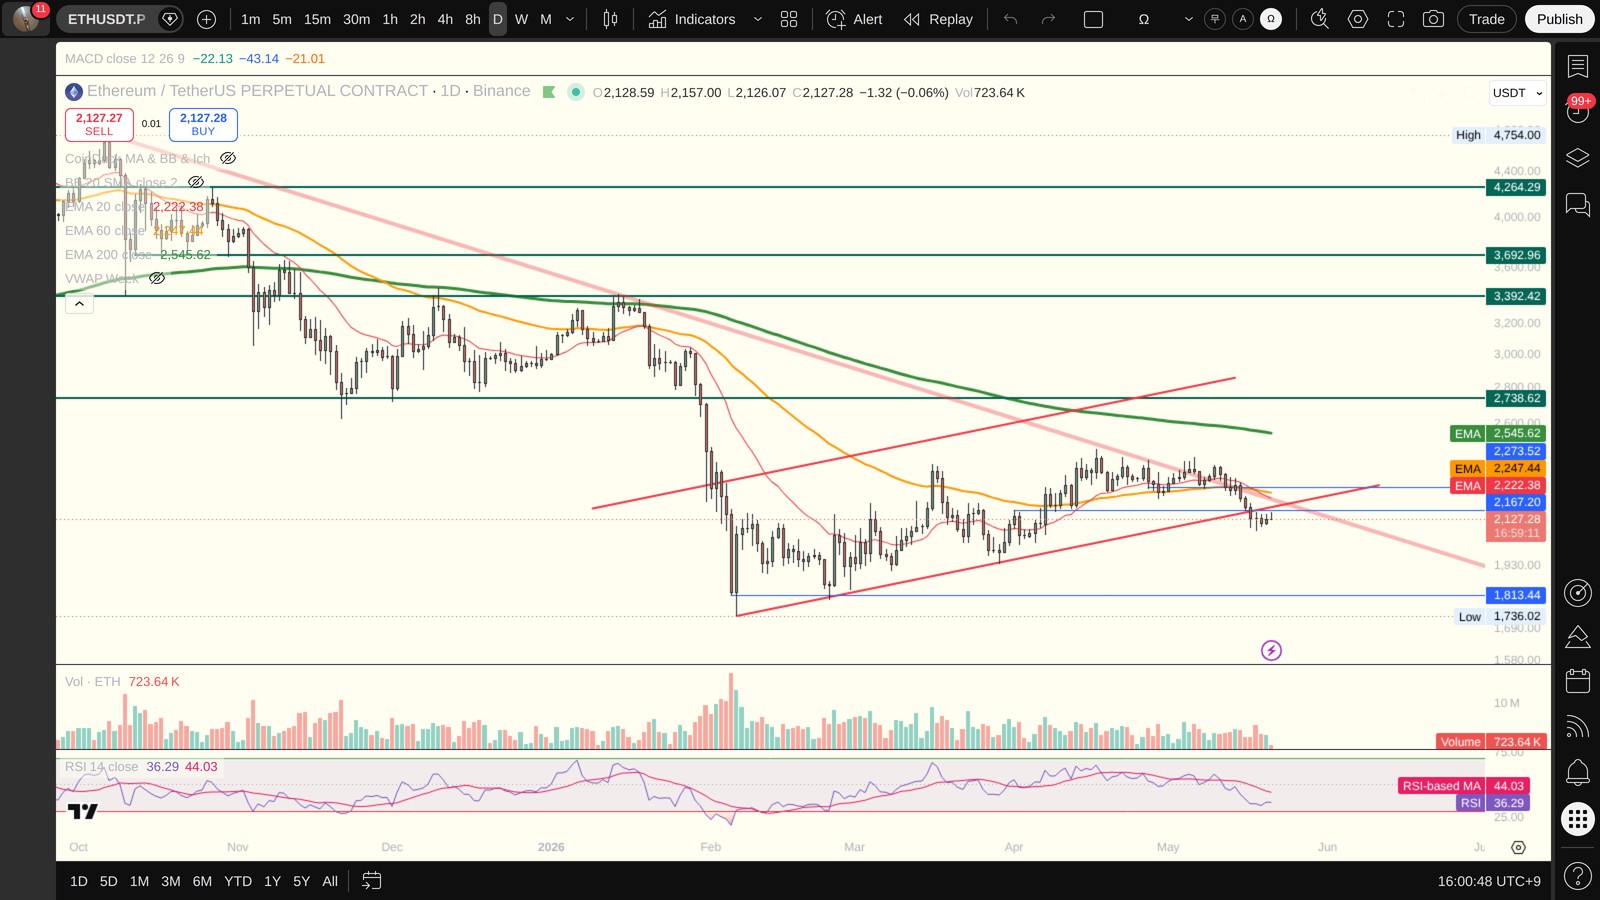Open the candlestick chart style selector
This screenshot has width=1600, height=900.
[610, 19]
